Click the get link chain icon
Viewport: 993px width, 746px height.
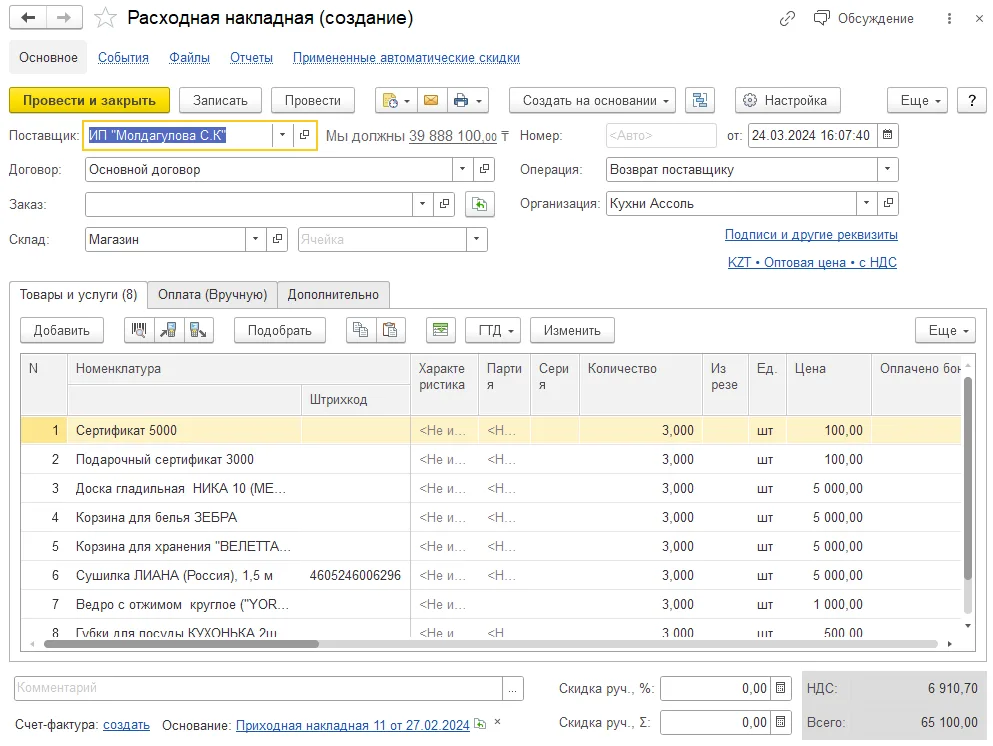tap(787, 18)
